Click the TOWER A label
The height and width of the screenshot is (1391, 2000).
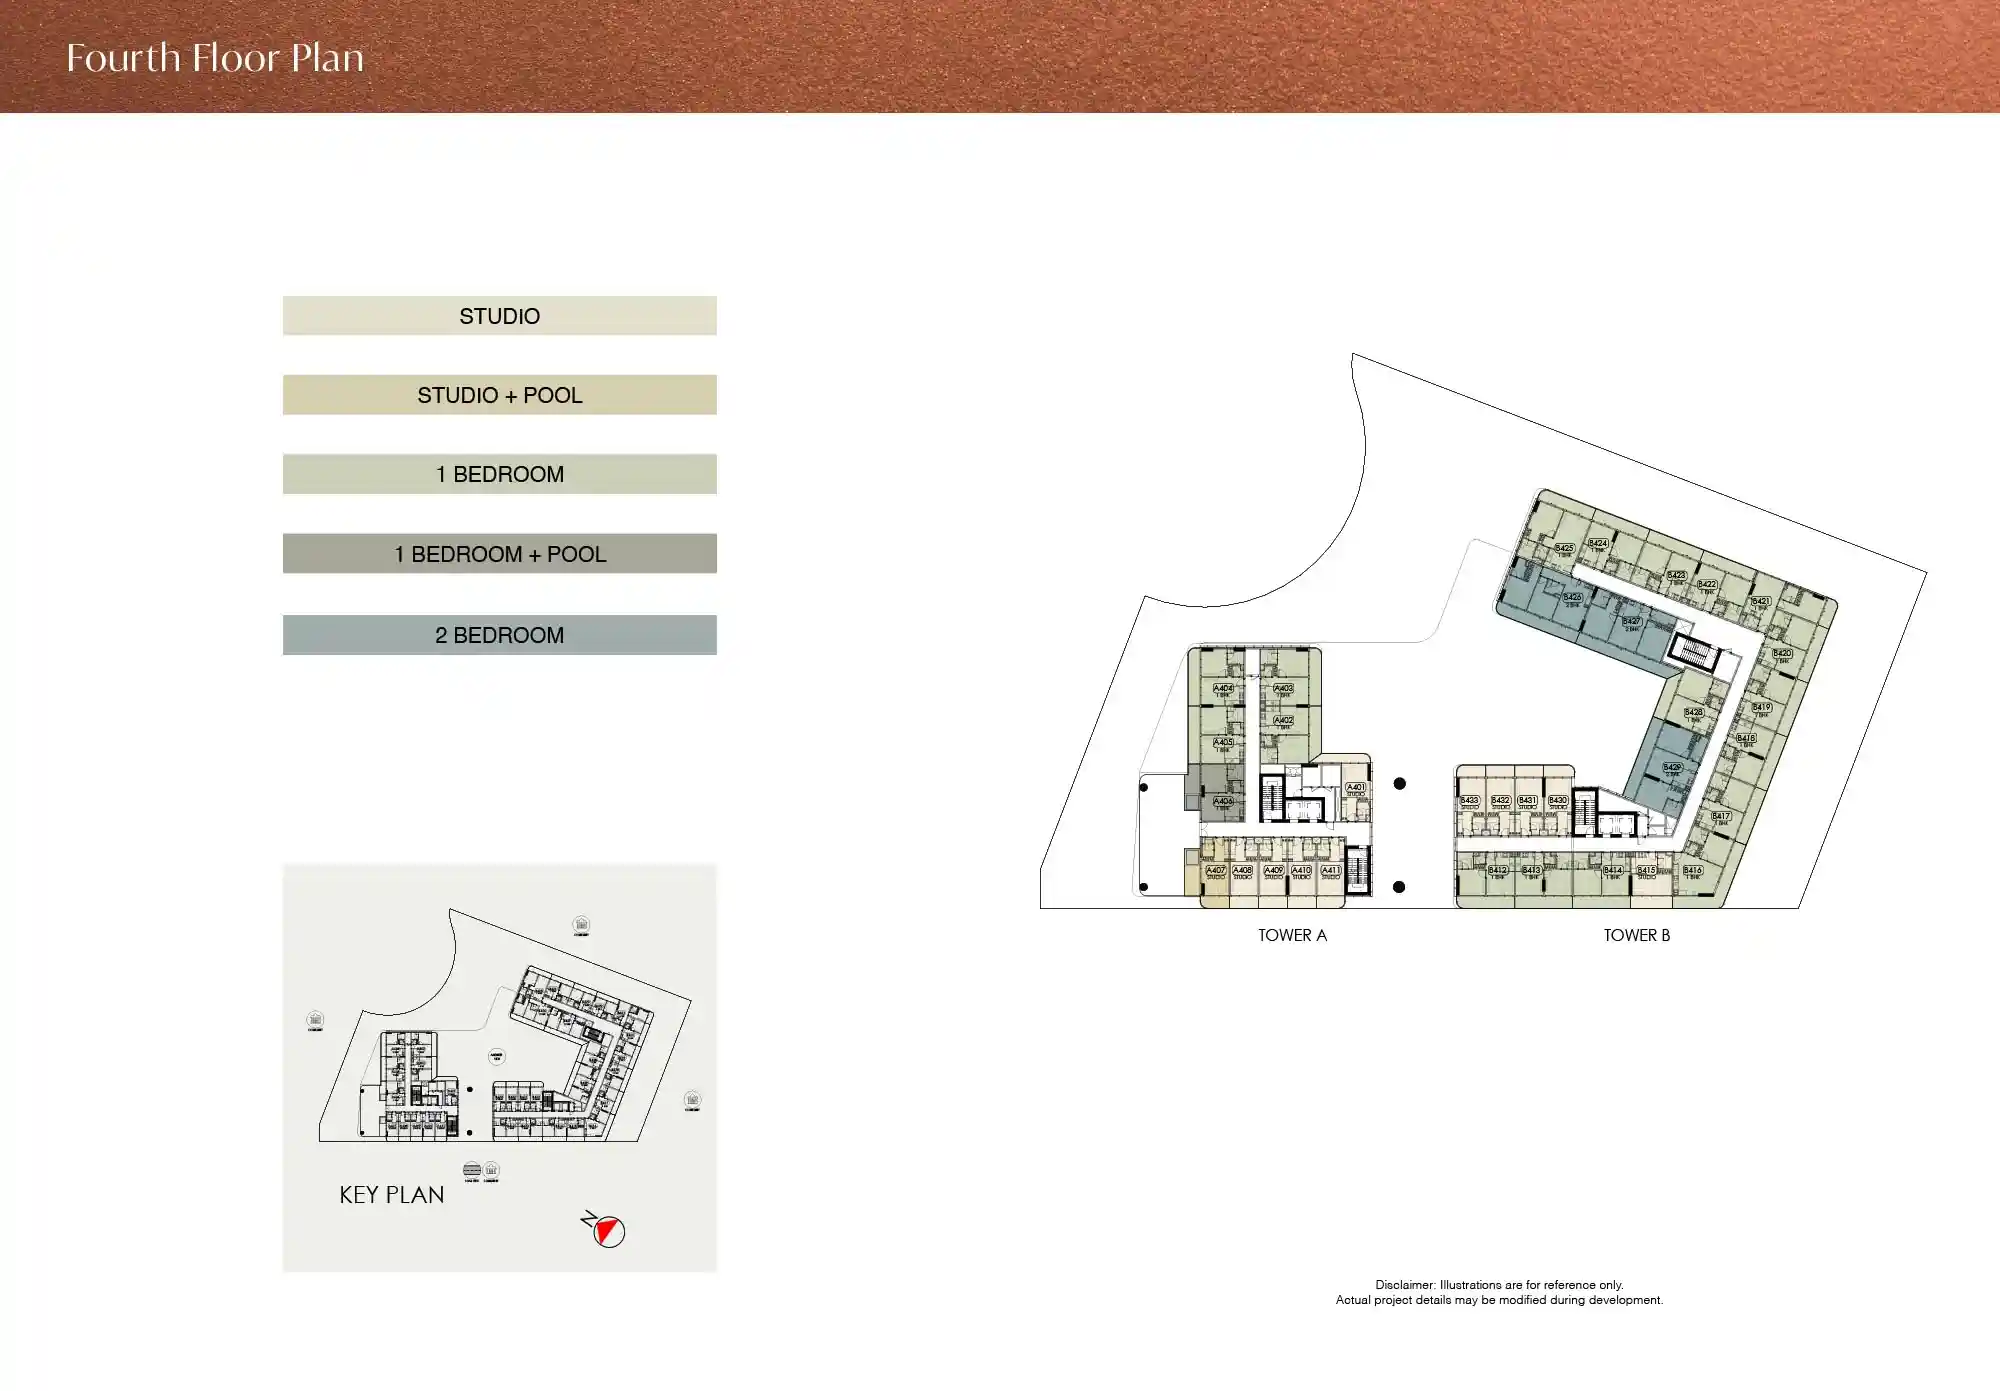(x=1292, y=936)
